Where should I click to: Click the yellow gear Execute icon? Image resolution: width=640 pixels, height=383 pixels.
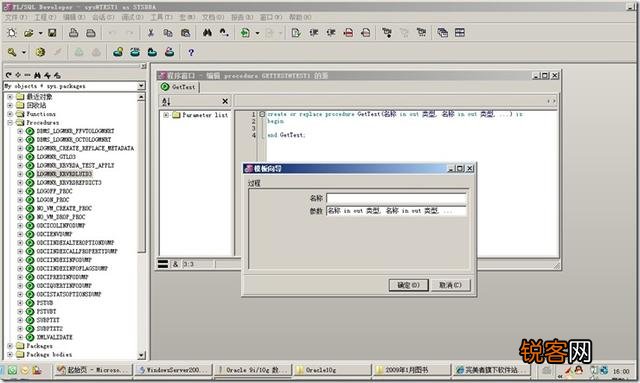[40, 52]
